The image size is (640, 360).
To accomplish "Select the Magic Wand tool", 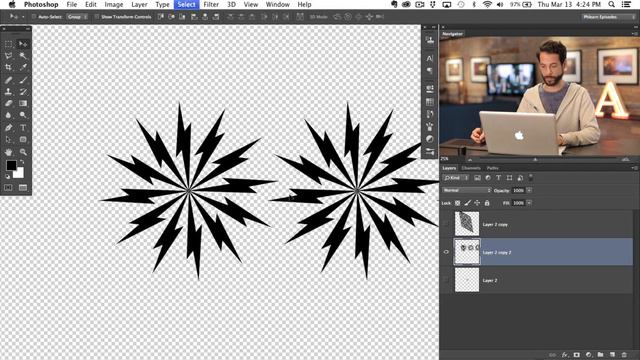I will click(x=23, y=56).
